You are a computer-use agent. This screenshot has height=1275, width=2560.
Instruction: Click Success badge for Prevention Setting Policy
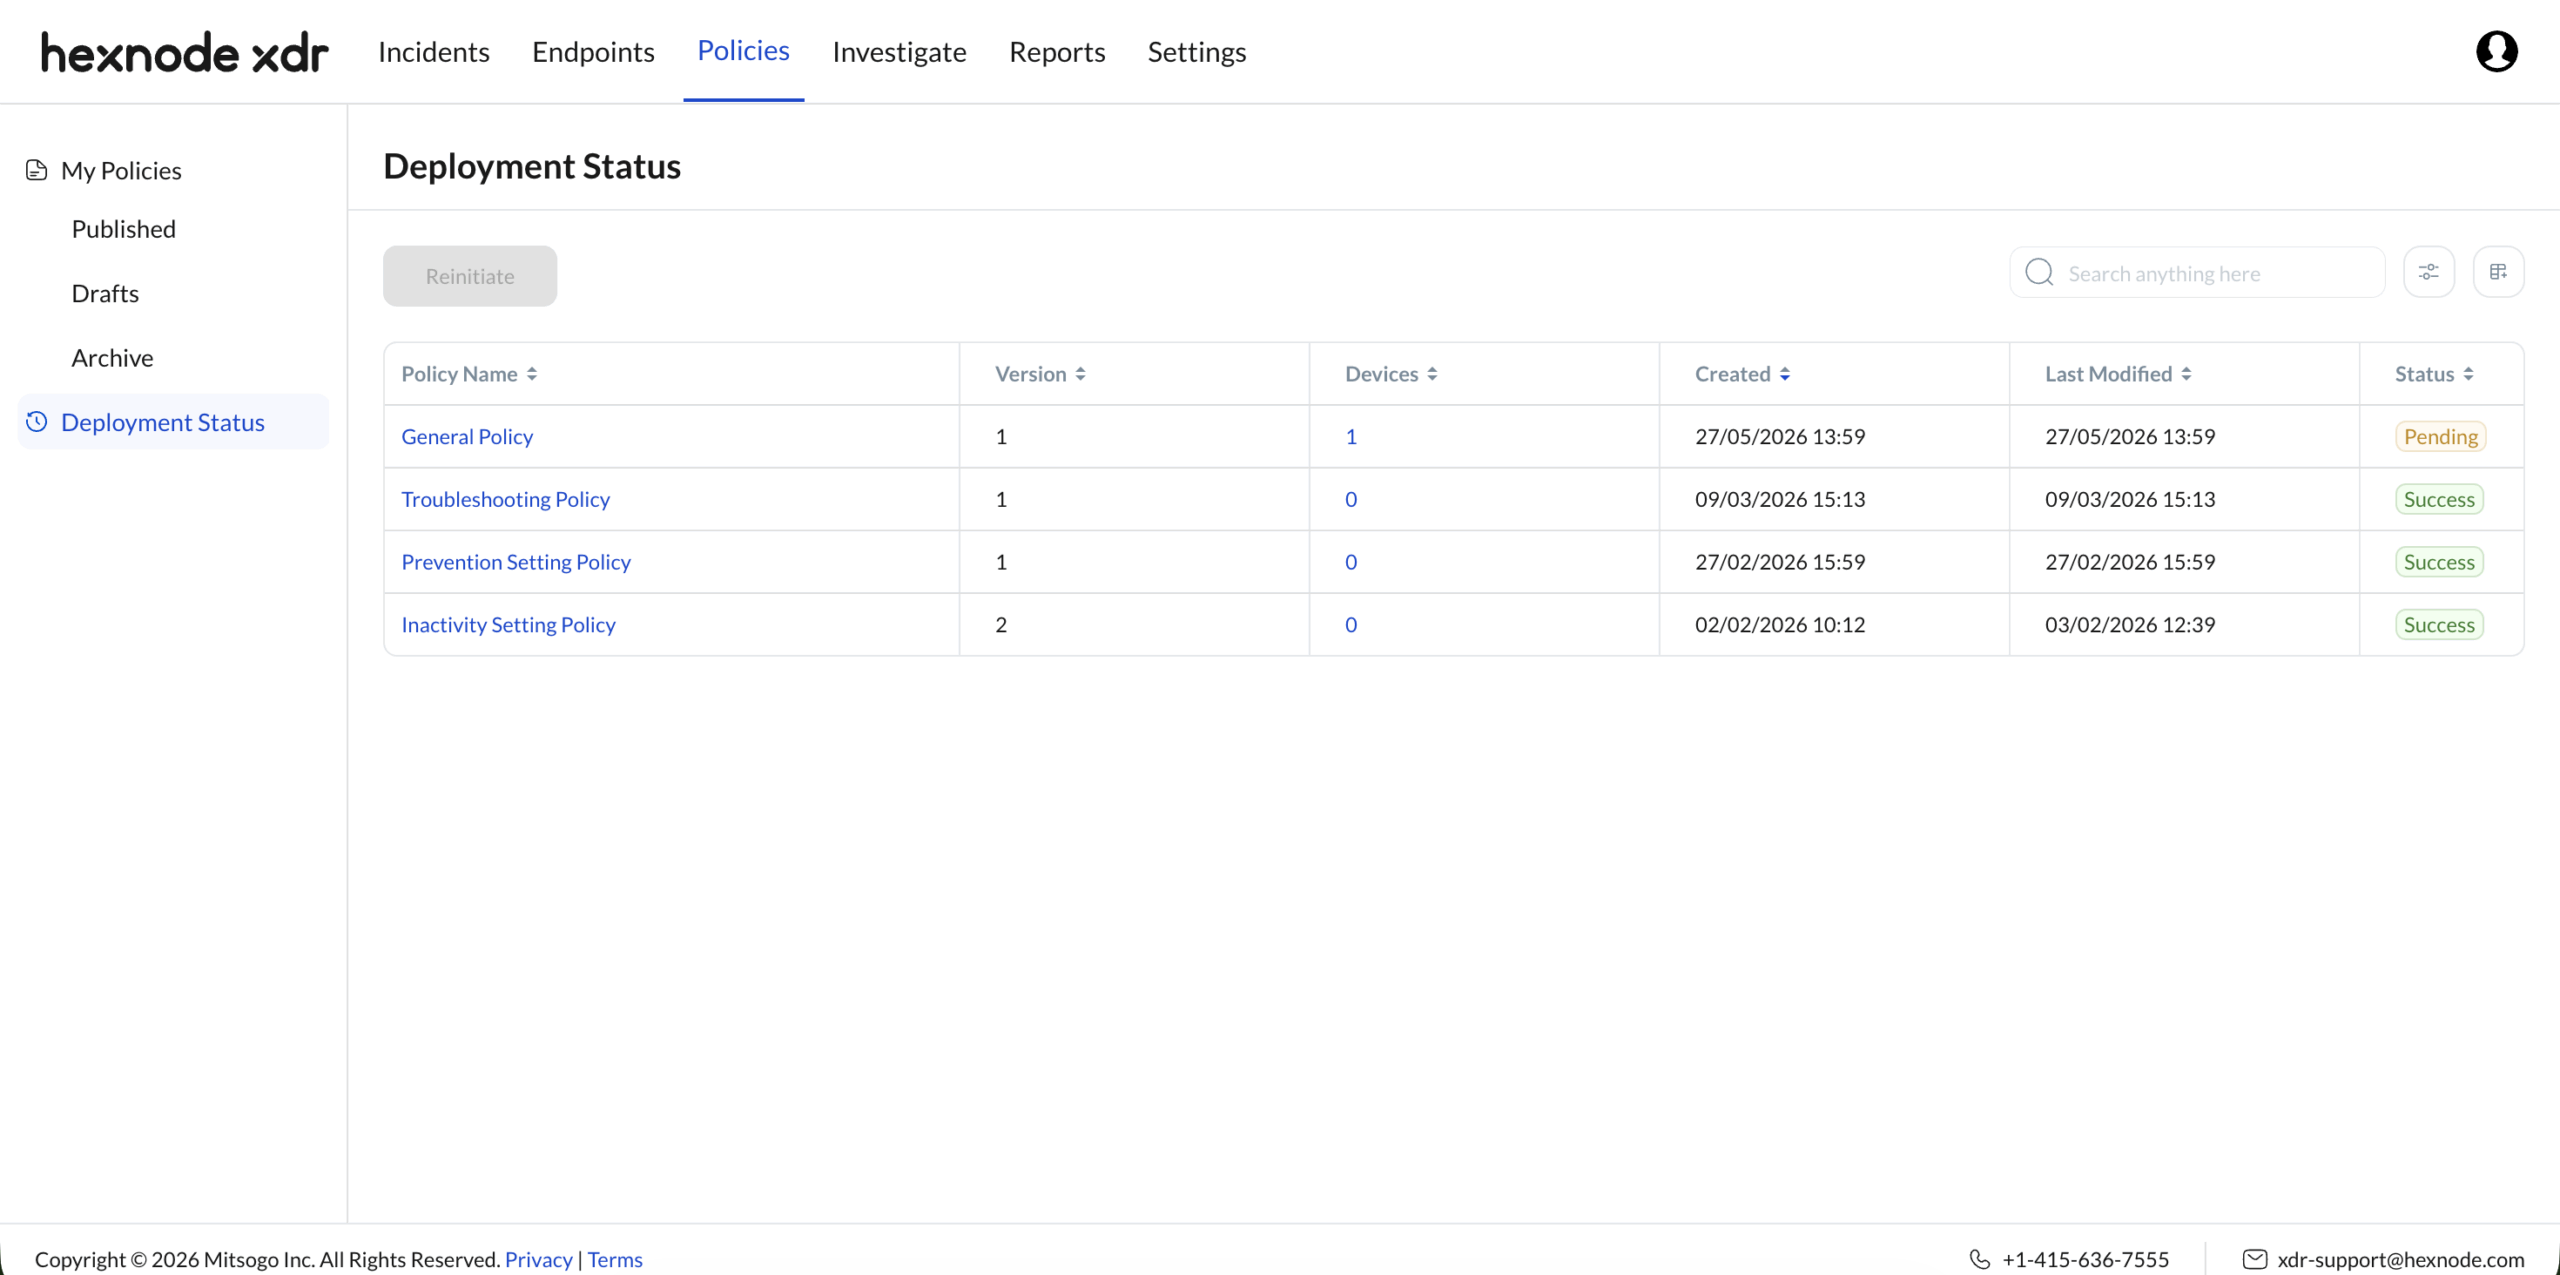pyautogui.click(x=2439, y=562)
